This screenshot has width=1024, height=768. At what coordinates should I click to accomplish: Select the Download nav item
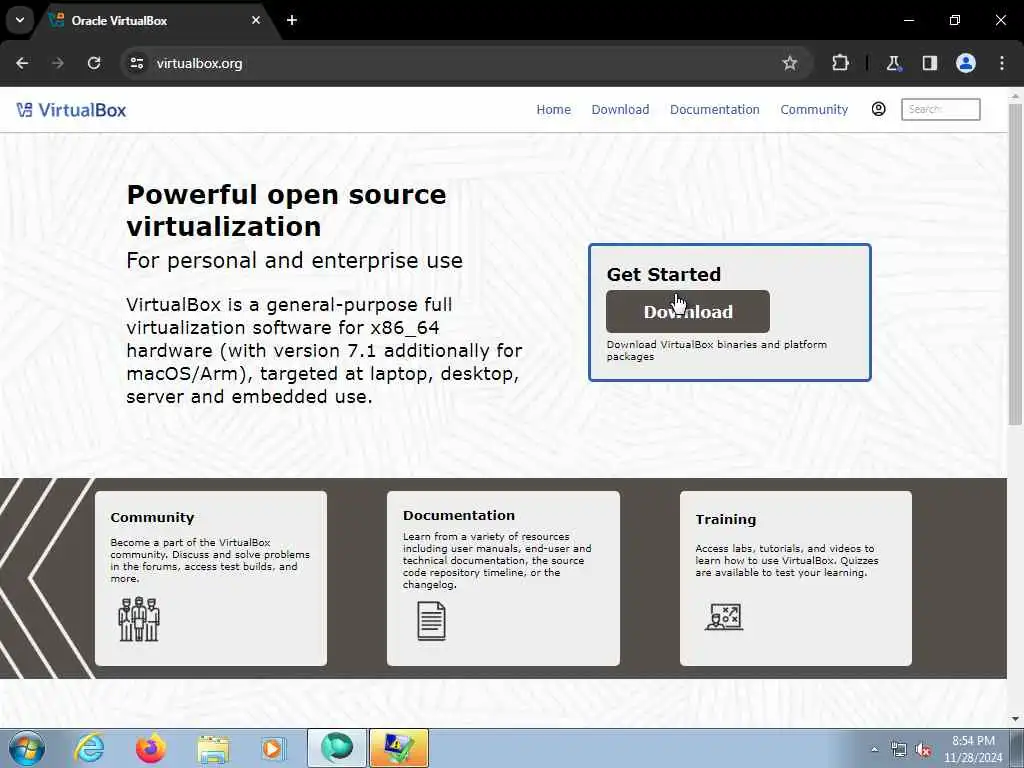click(x=620, y=110)
